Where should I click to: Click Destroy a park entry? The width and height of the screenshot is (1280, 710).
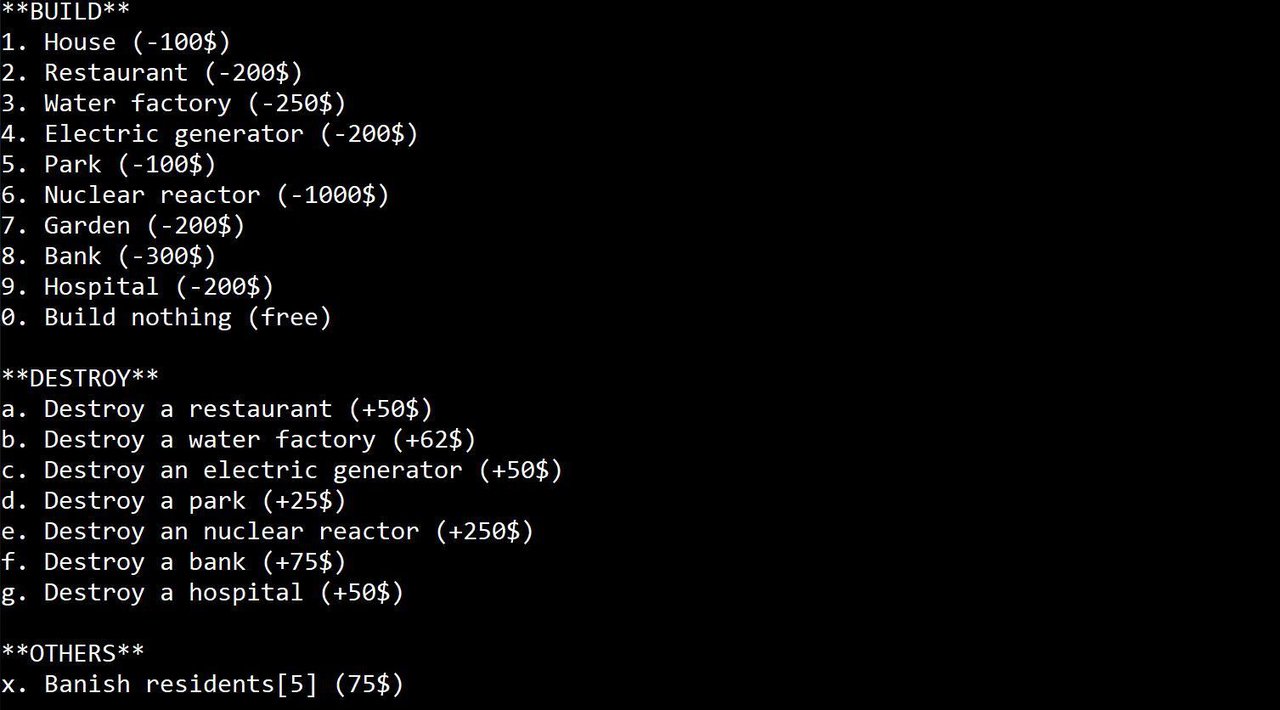174,501
